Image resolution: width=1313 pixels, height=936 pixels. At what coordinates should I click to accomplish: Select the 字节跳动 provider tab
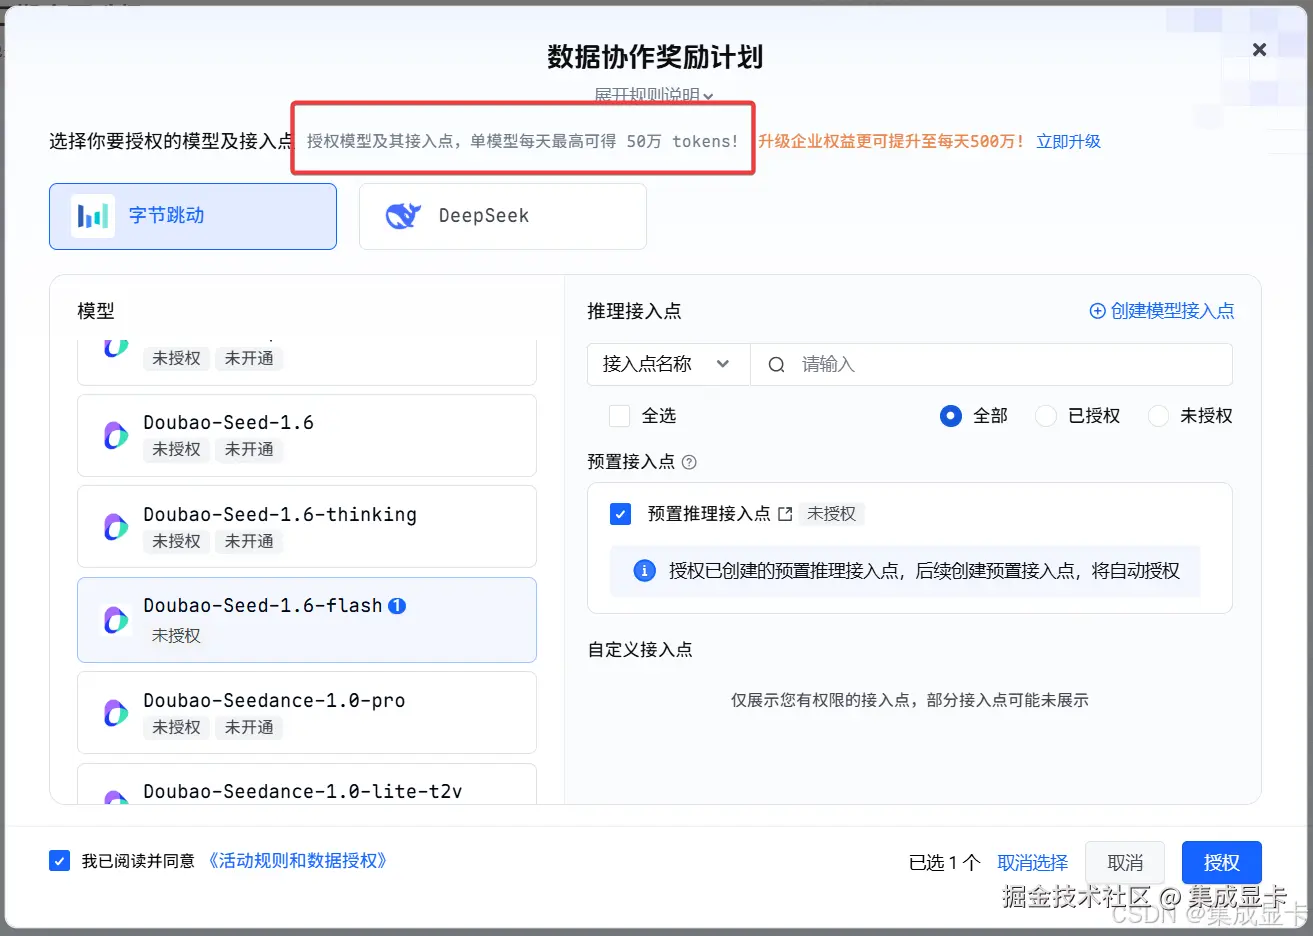[193, 216]
